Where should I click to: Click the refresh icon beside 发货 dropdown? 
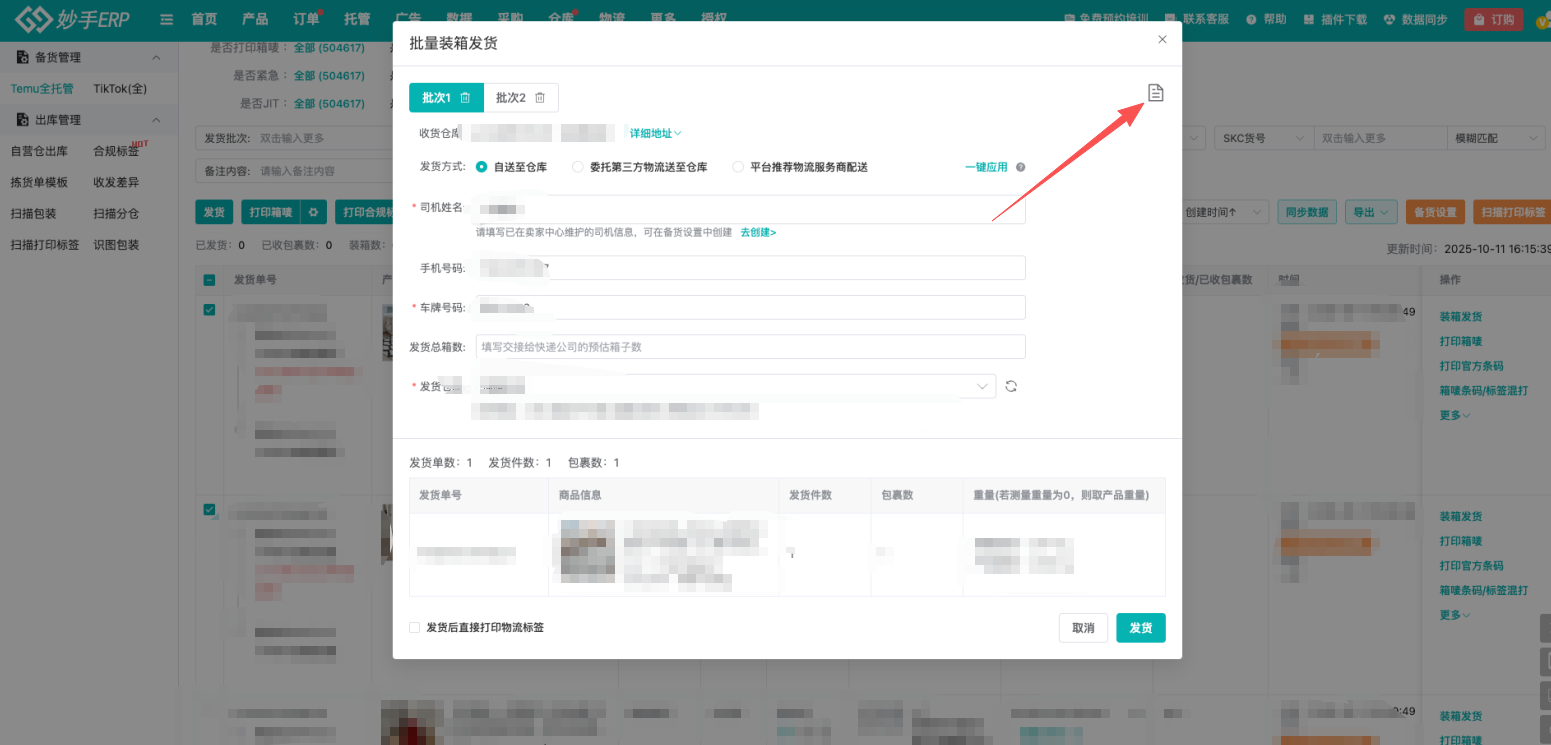tap(1010, 385)
